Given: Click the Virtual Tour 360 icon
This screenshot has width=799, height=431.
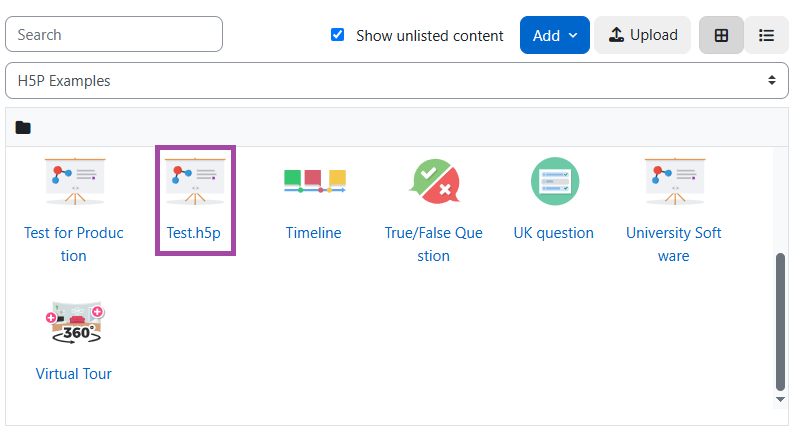Looking at the screenshot, I should tap(75, 322).
